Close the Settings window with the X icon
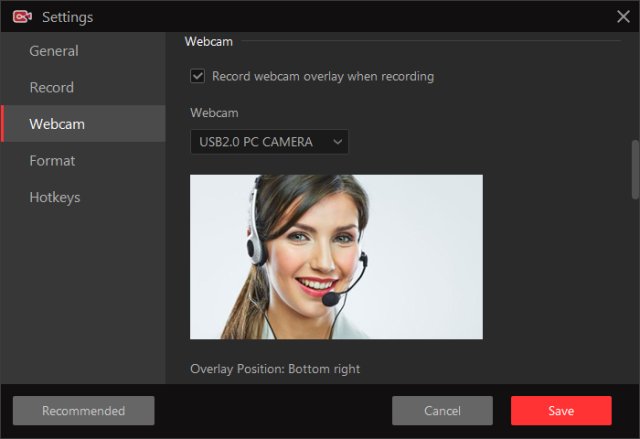 click(x=623, y=17)
